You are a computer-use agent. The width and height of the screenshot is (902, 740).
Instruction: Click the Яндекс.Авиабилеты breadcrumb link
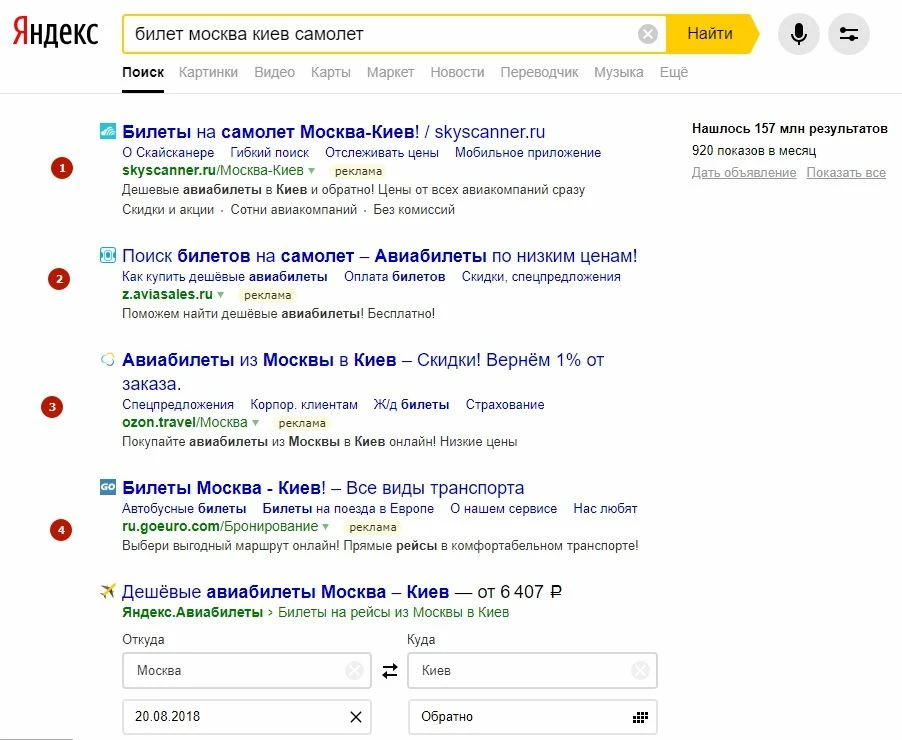193,612
